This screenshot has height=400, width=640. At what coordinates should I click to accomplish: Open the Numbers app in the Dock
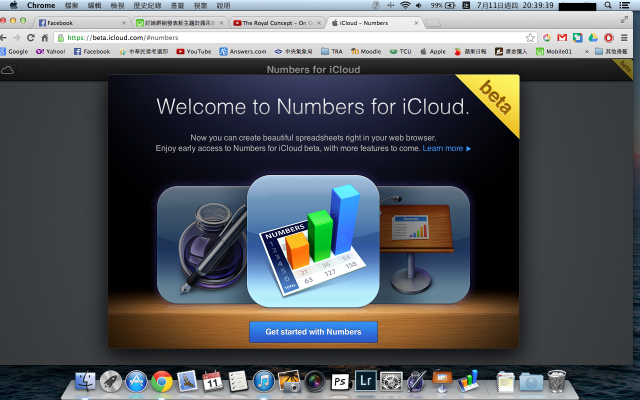tap(468, 380)
